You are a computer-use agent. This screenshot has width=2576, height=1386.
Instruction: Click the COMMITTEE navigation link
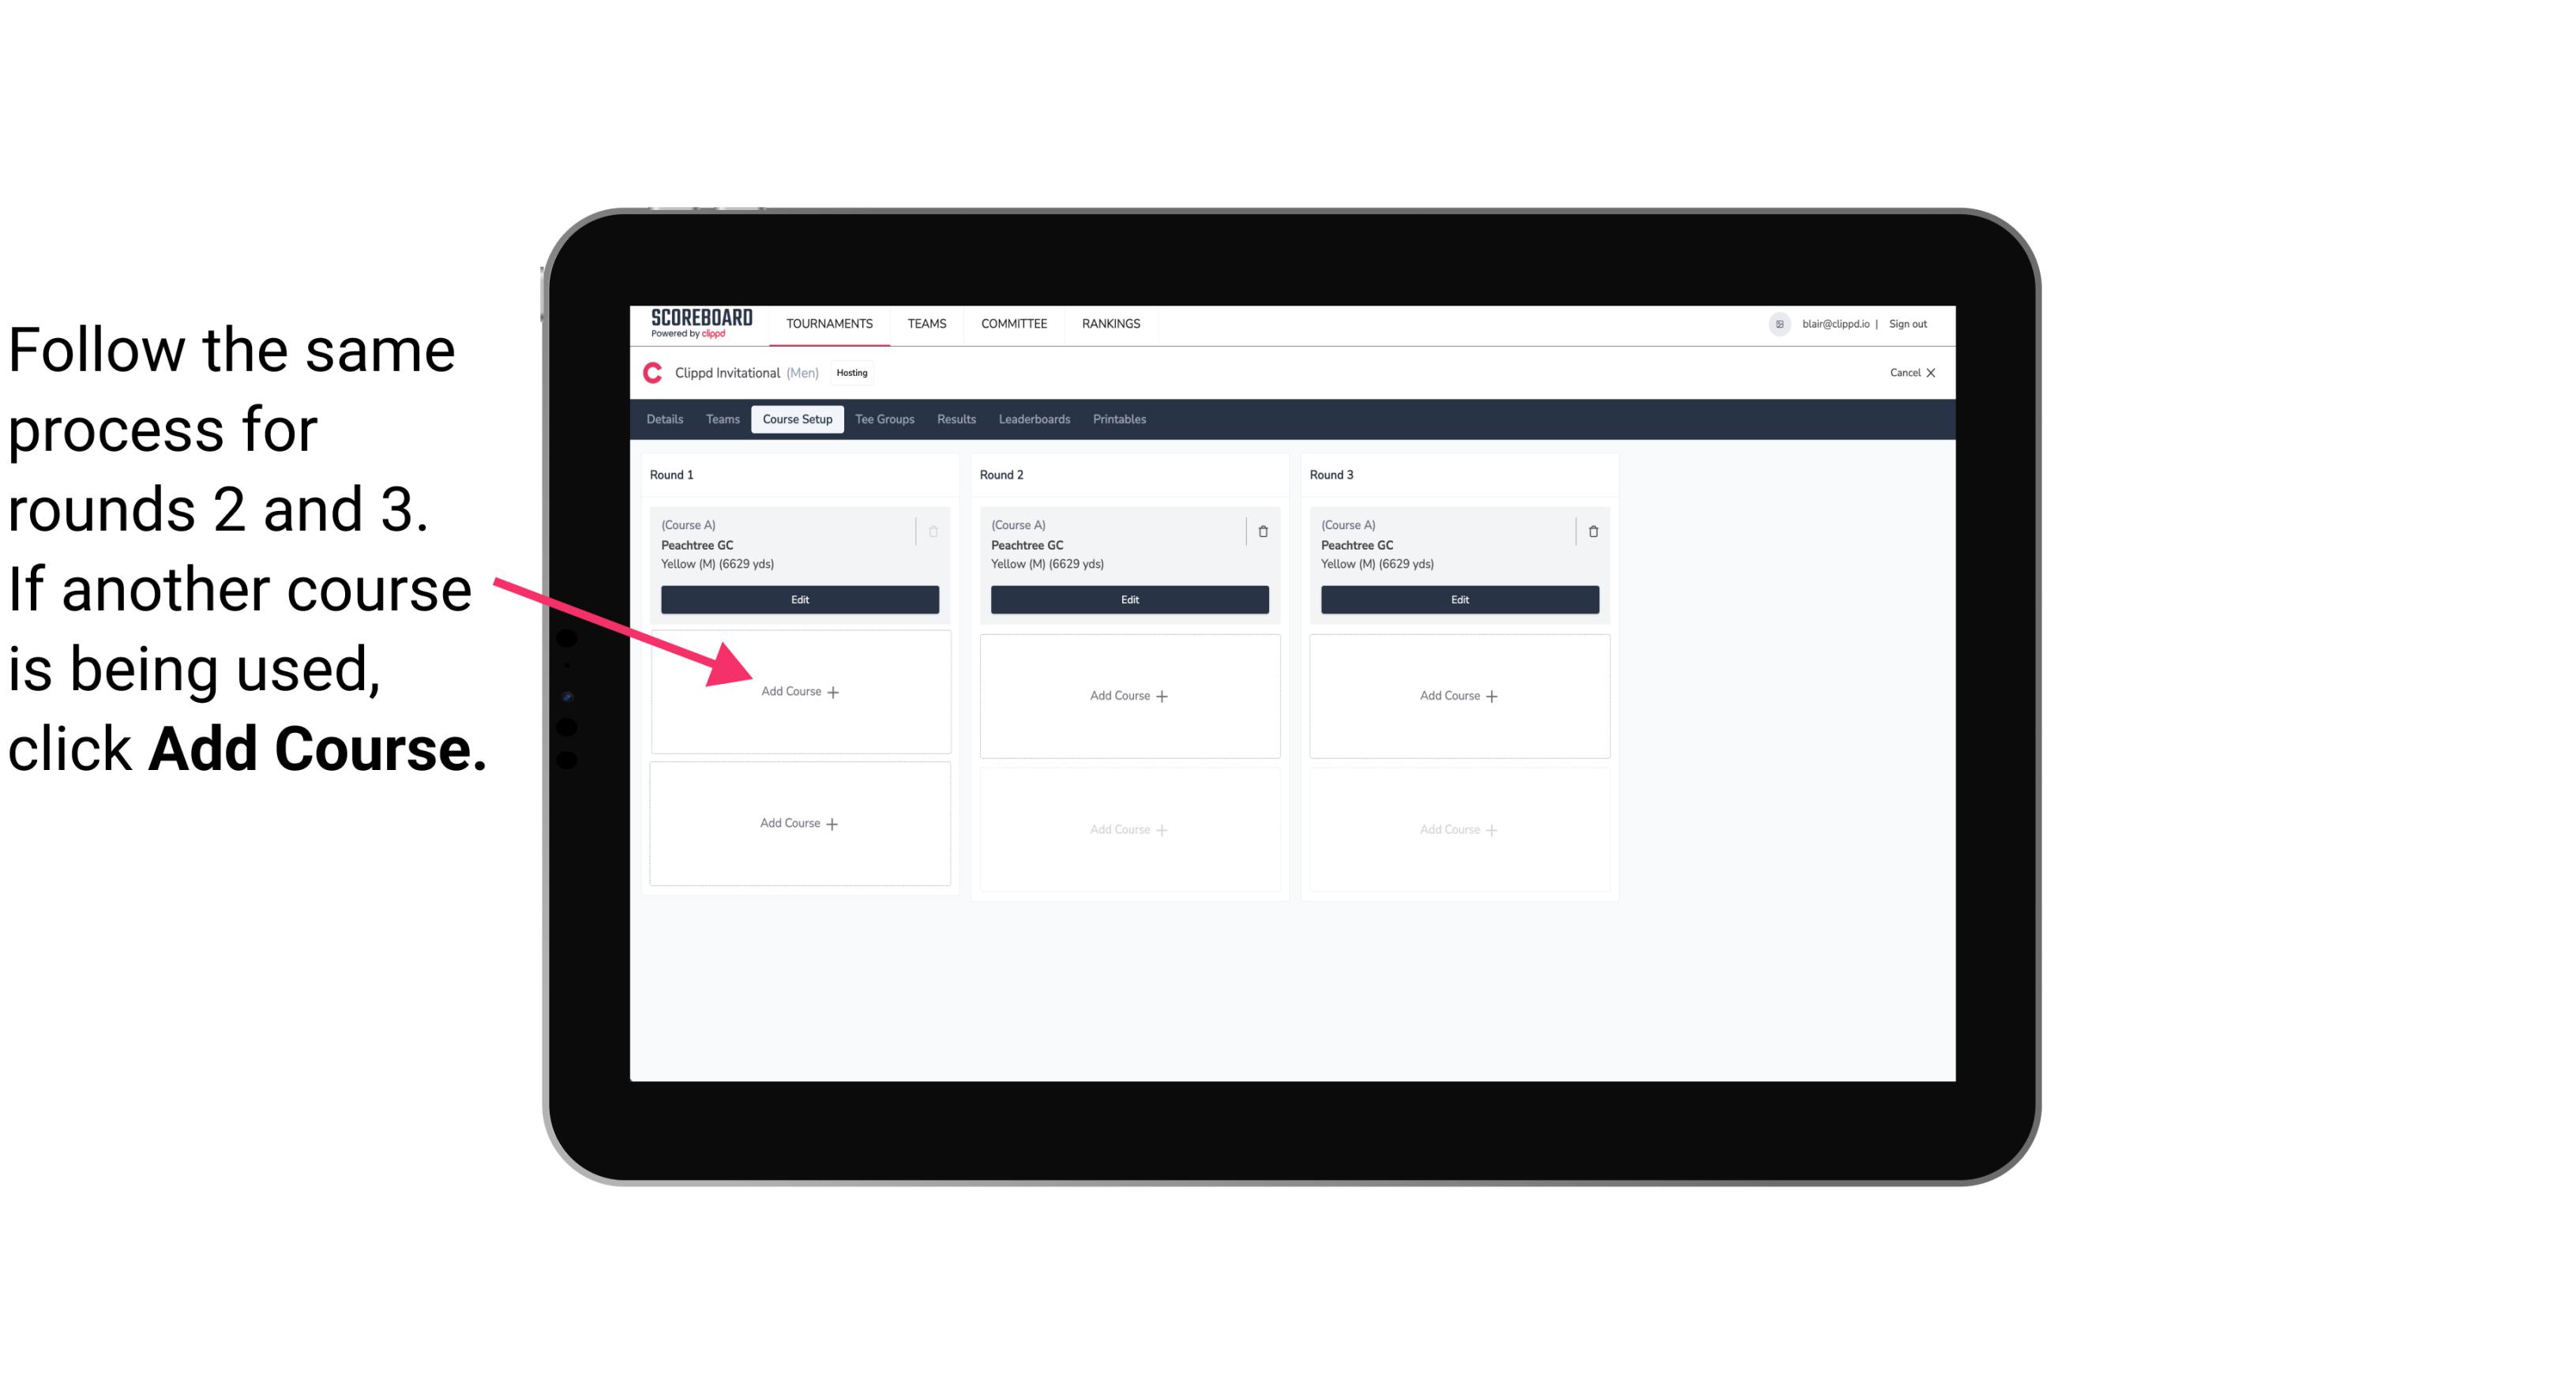[x=1013, y=322]
